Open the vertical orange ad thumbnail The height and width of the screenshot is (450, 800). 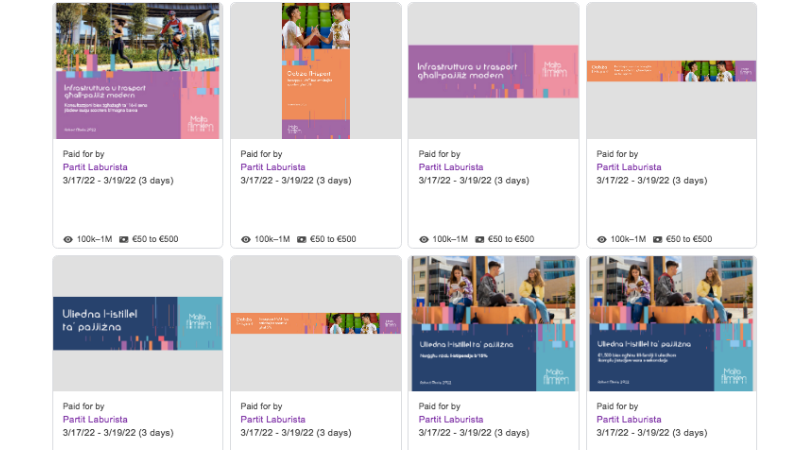[315, 70]
